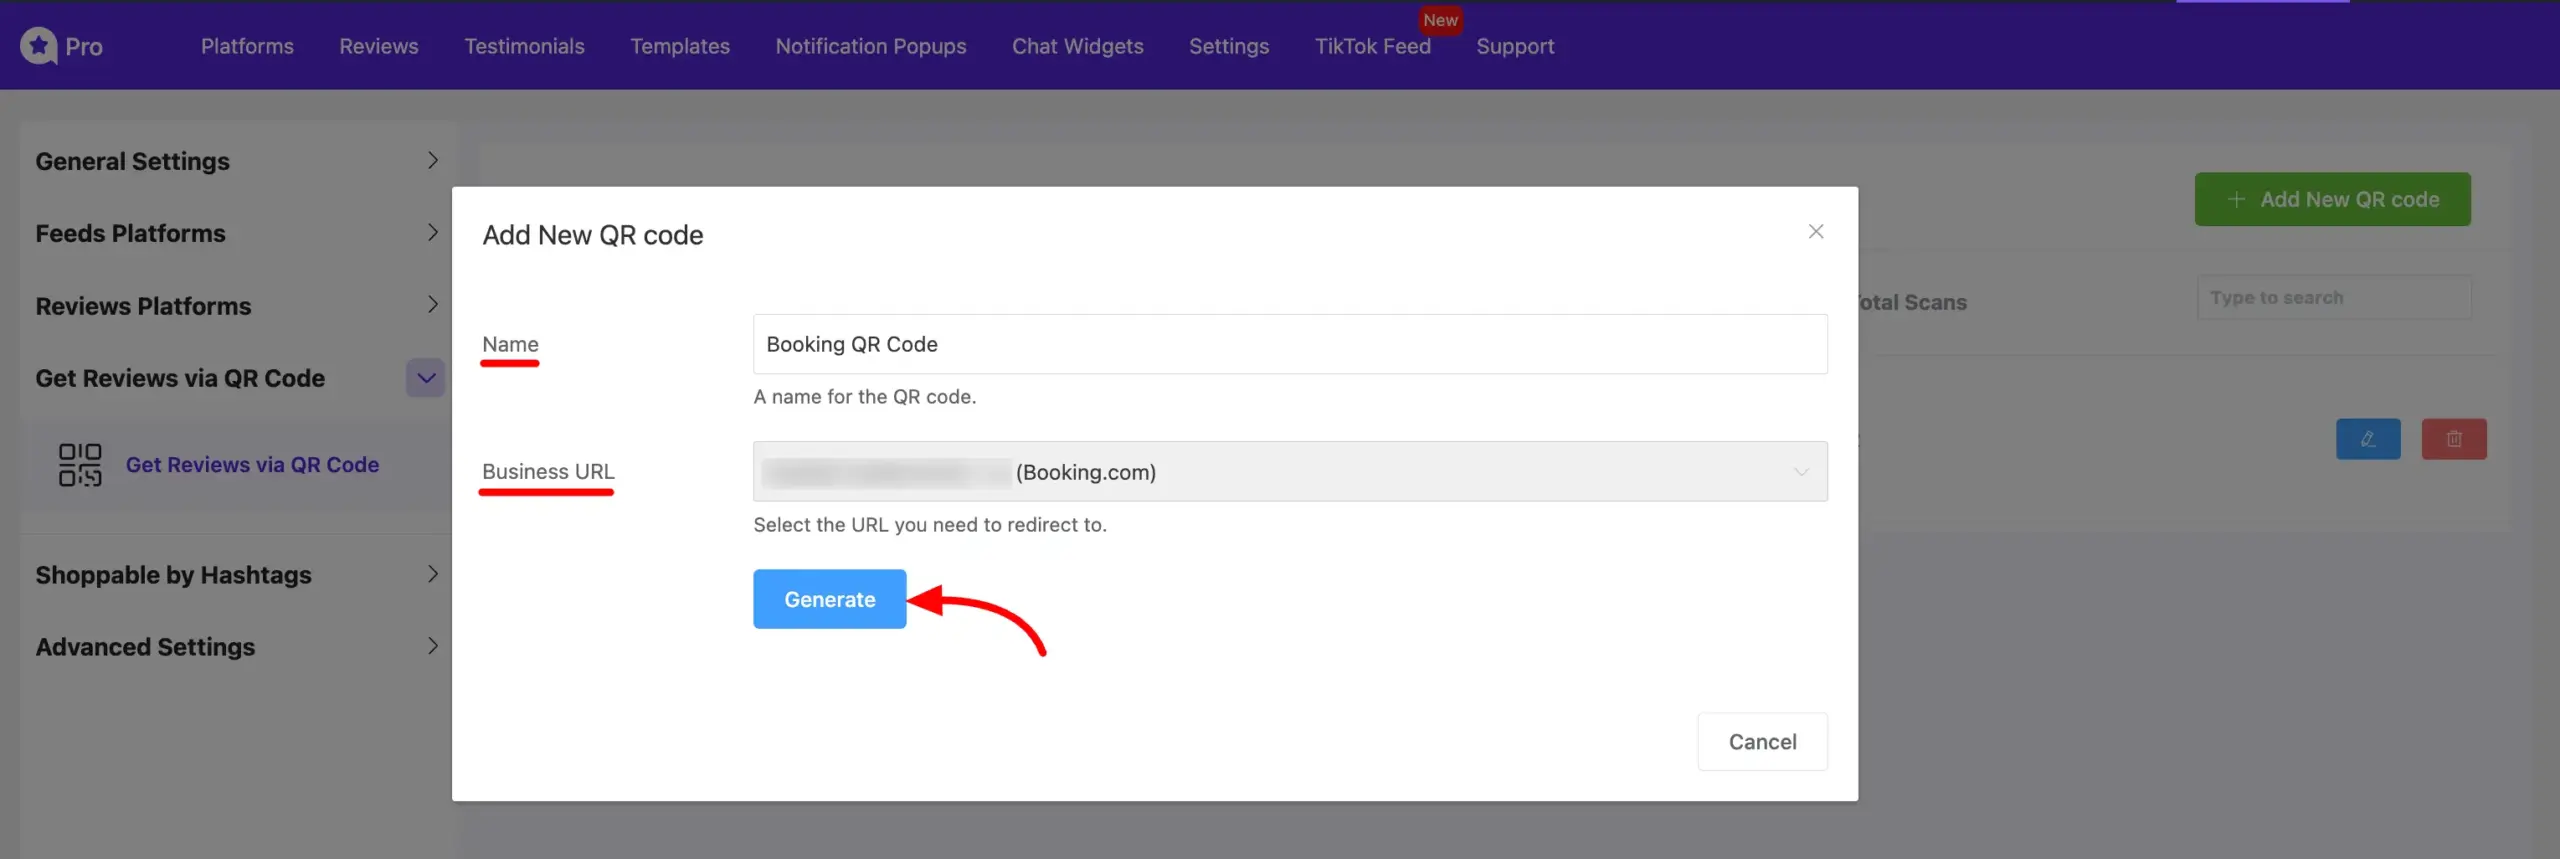This screenshot has height=859, width=2560.
Task: Click the Cancel button
Action: pos(1763,742)
